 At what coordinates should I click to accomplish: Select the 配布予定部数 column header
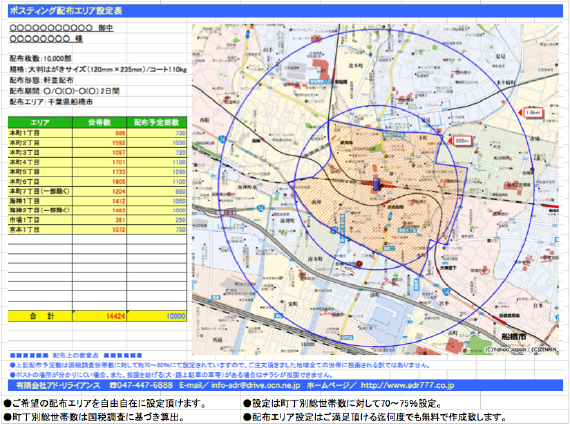point(156,123)
